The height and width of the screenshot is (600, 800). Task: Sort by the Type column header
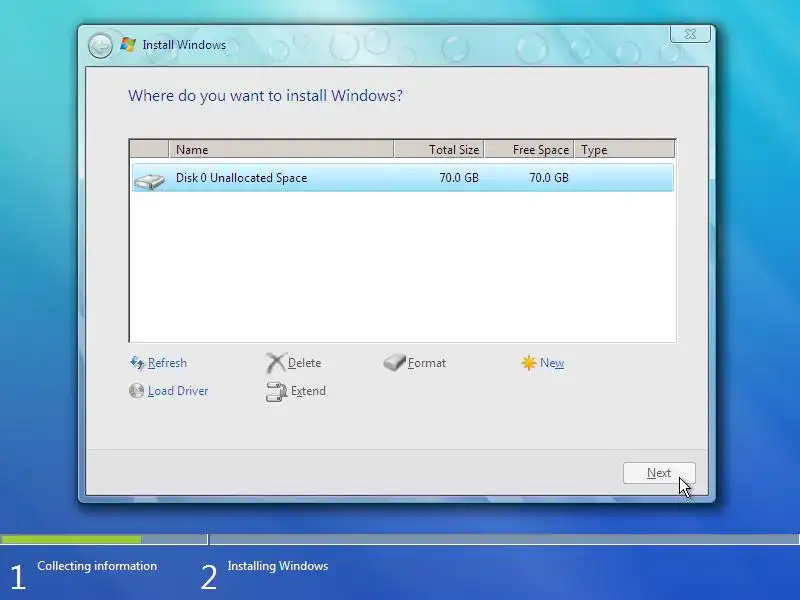(x=624, y=149)
